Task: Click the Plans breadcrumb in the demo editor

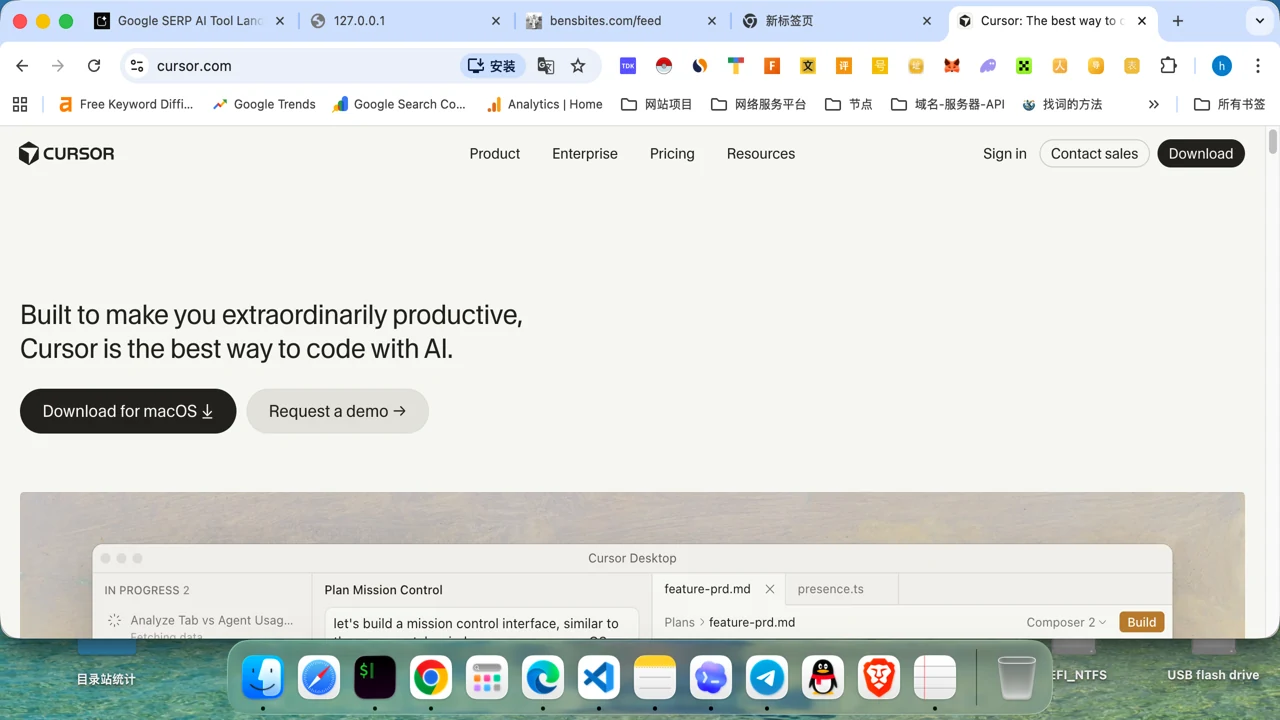Action: pyautogui.click(x=679, y=622)
